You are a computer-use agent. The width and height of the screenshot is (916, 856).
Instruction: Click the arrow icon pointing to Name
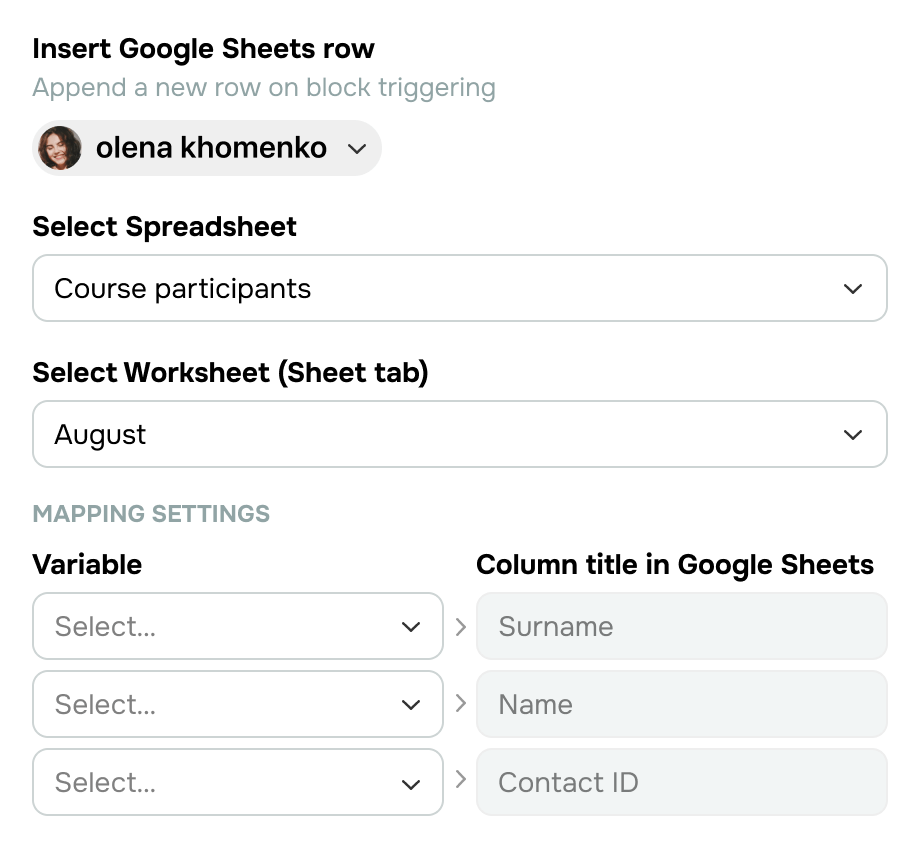coord(460,703)
